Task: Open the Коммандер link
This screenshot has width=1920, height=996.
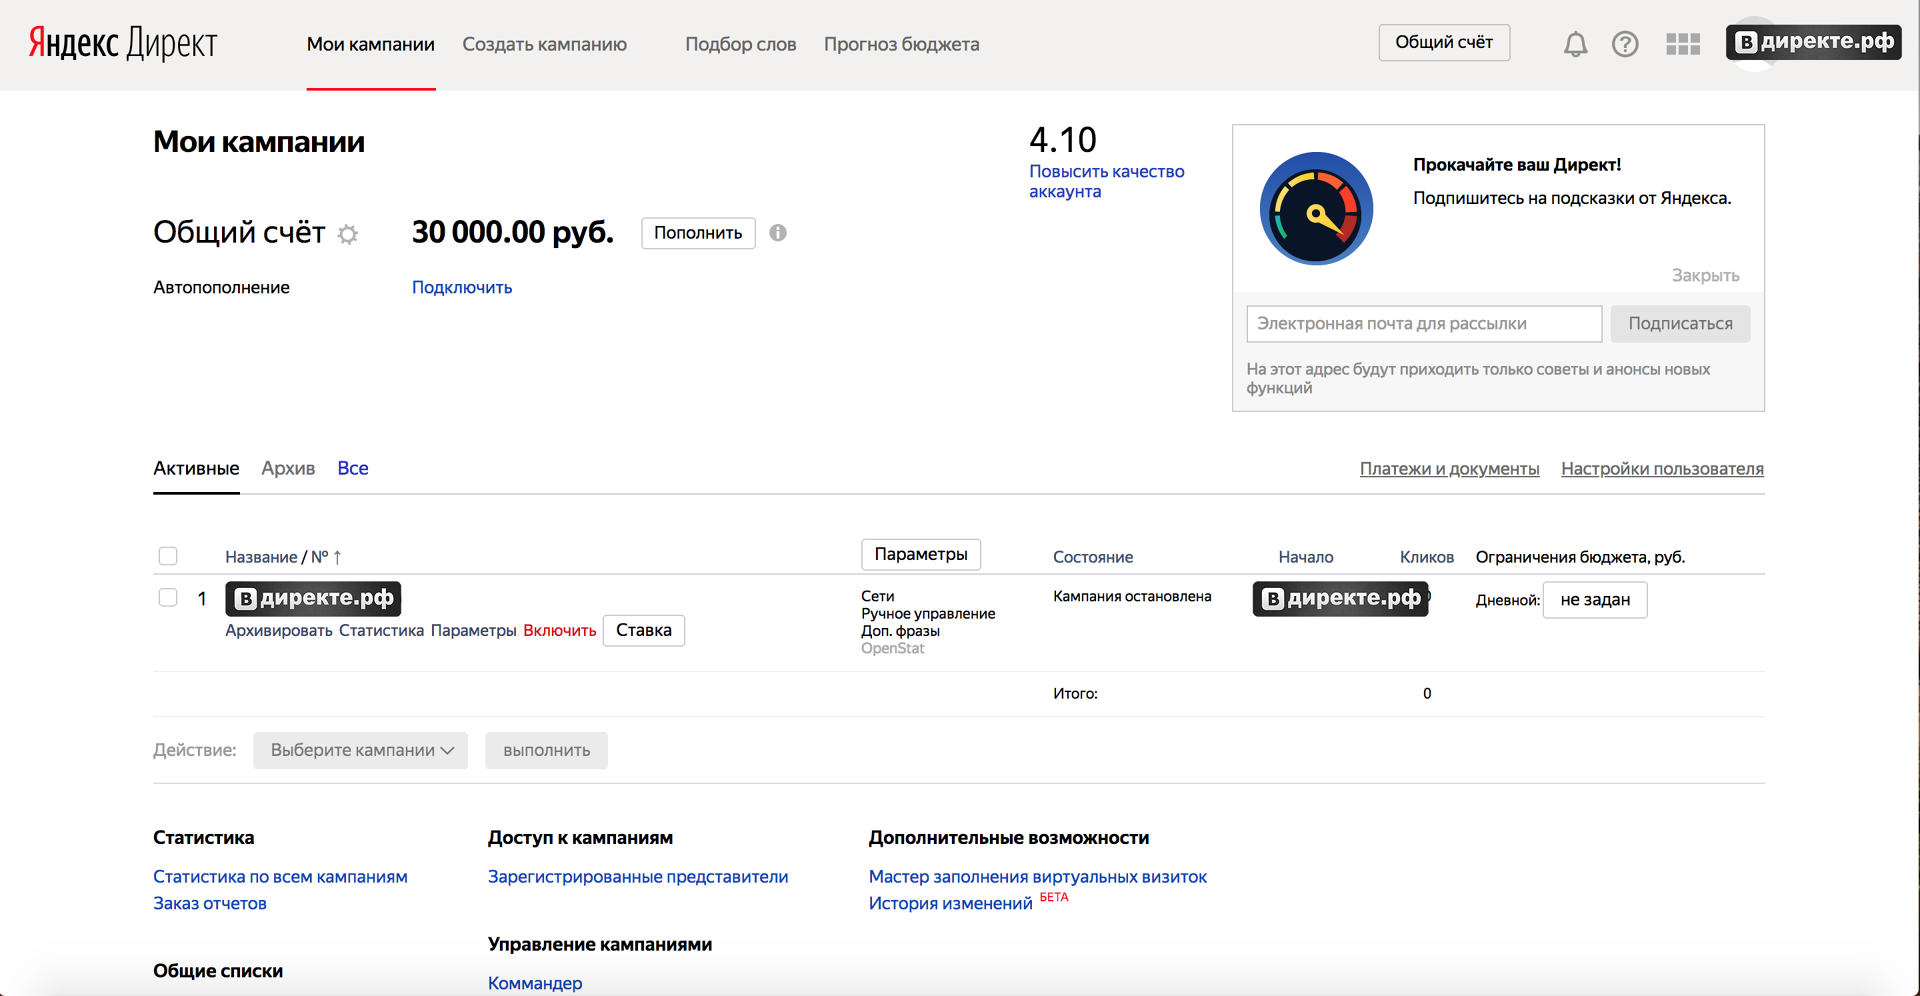Action: [535, 983]
